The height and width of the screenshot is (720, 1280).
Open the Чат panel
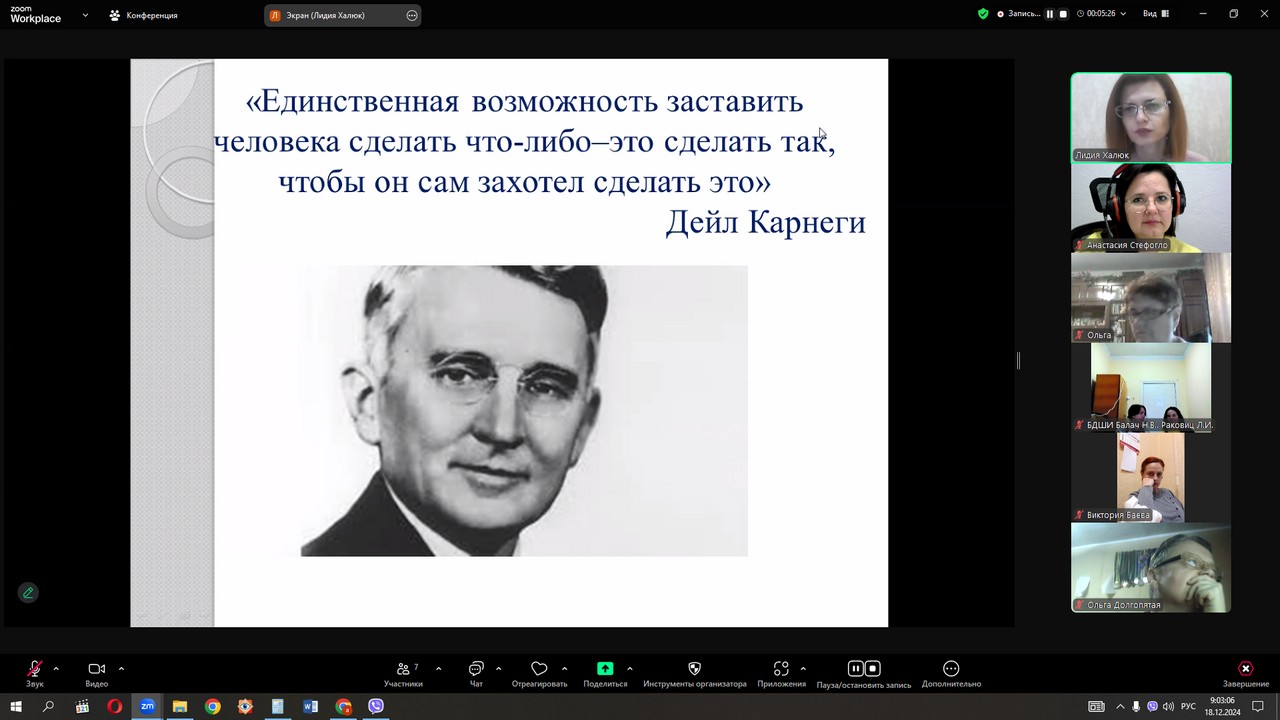476,669
